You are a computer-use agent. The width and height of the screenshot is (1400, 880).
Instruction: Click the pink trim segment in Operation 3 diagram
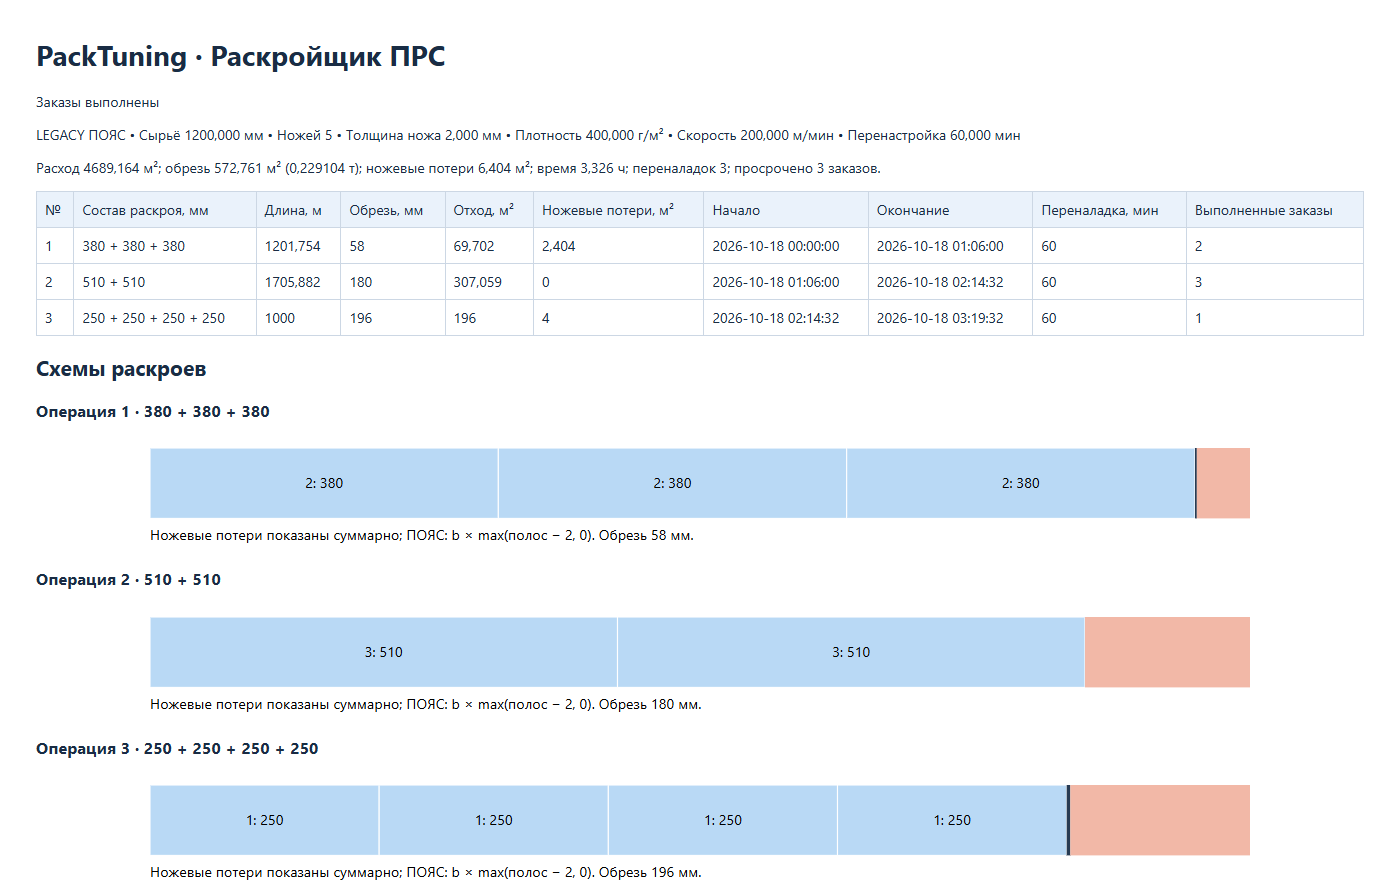[x=1160, y=820]
